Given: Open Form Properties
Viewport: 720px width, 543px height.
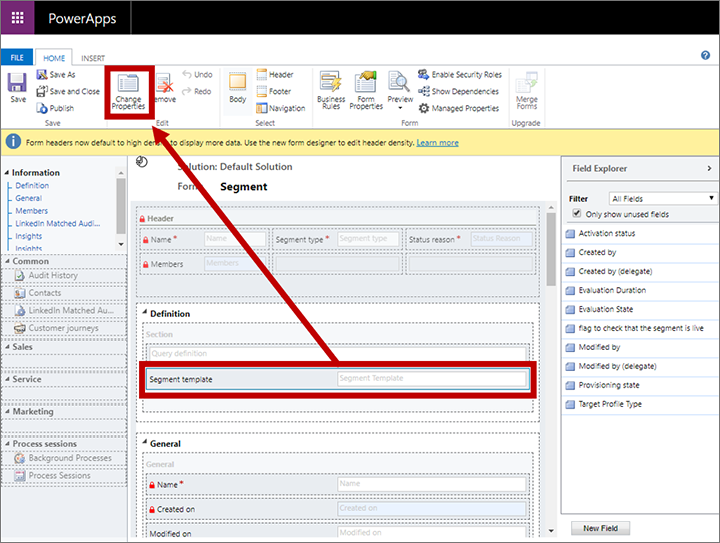Looking at the screenshot, I should pos(366,90).
